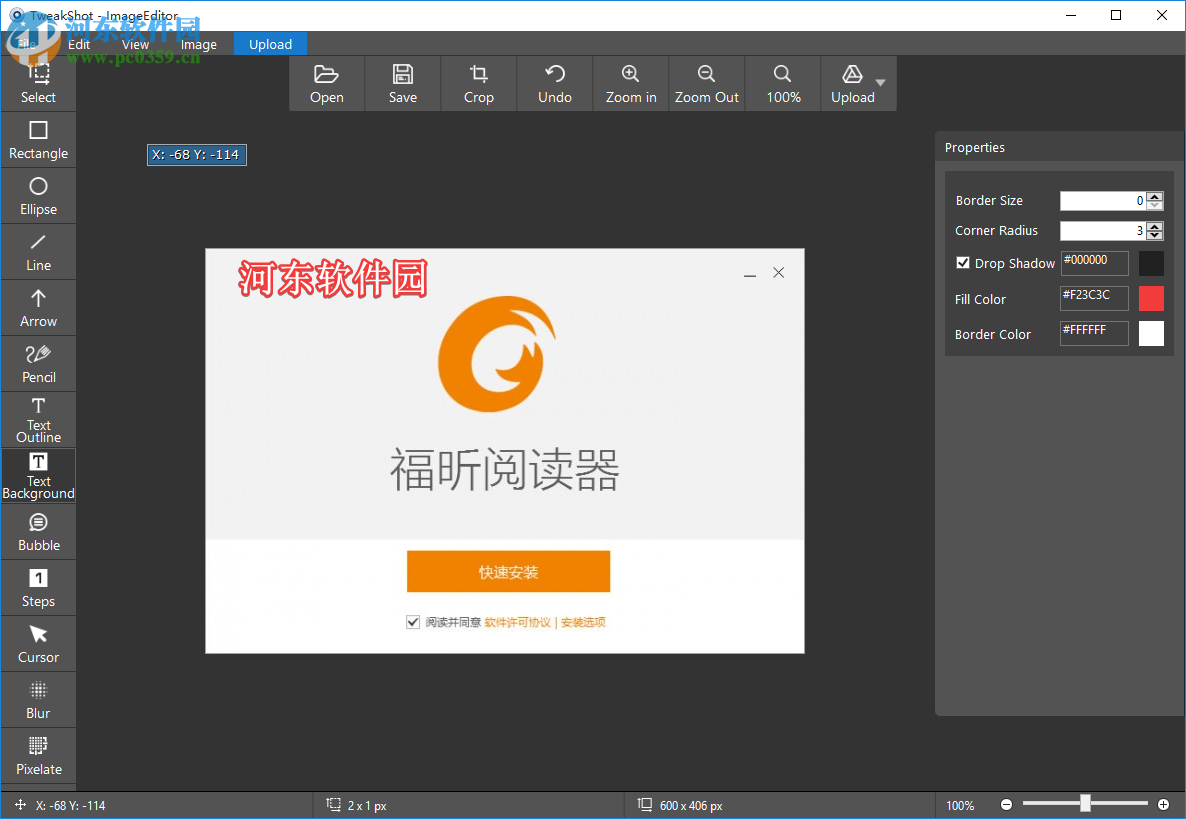
Task: Select the Ellipse tool
Action: [x=38, y=195]
